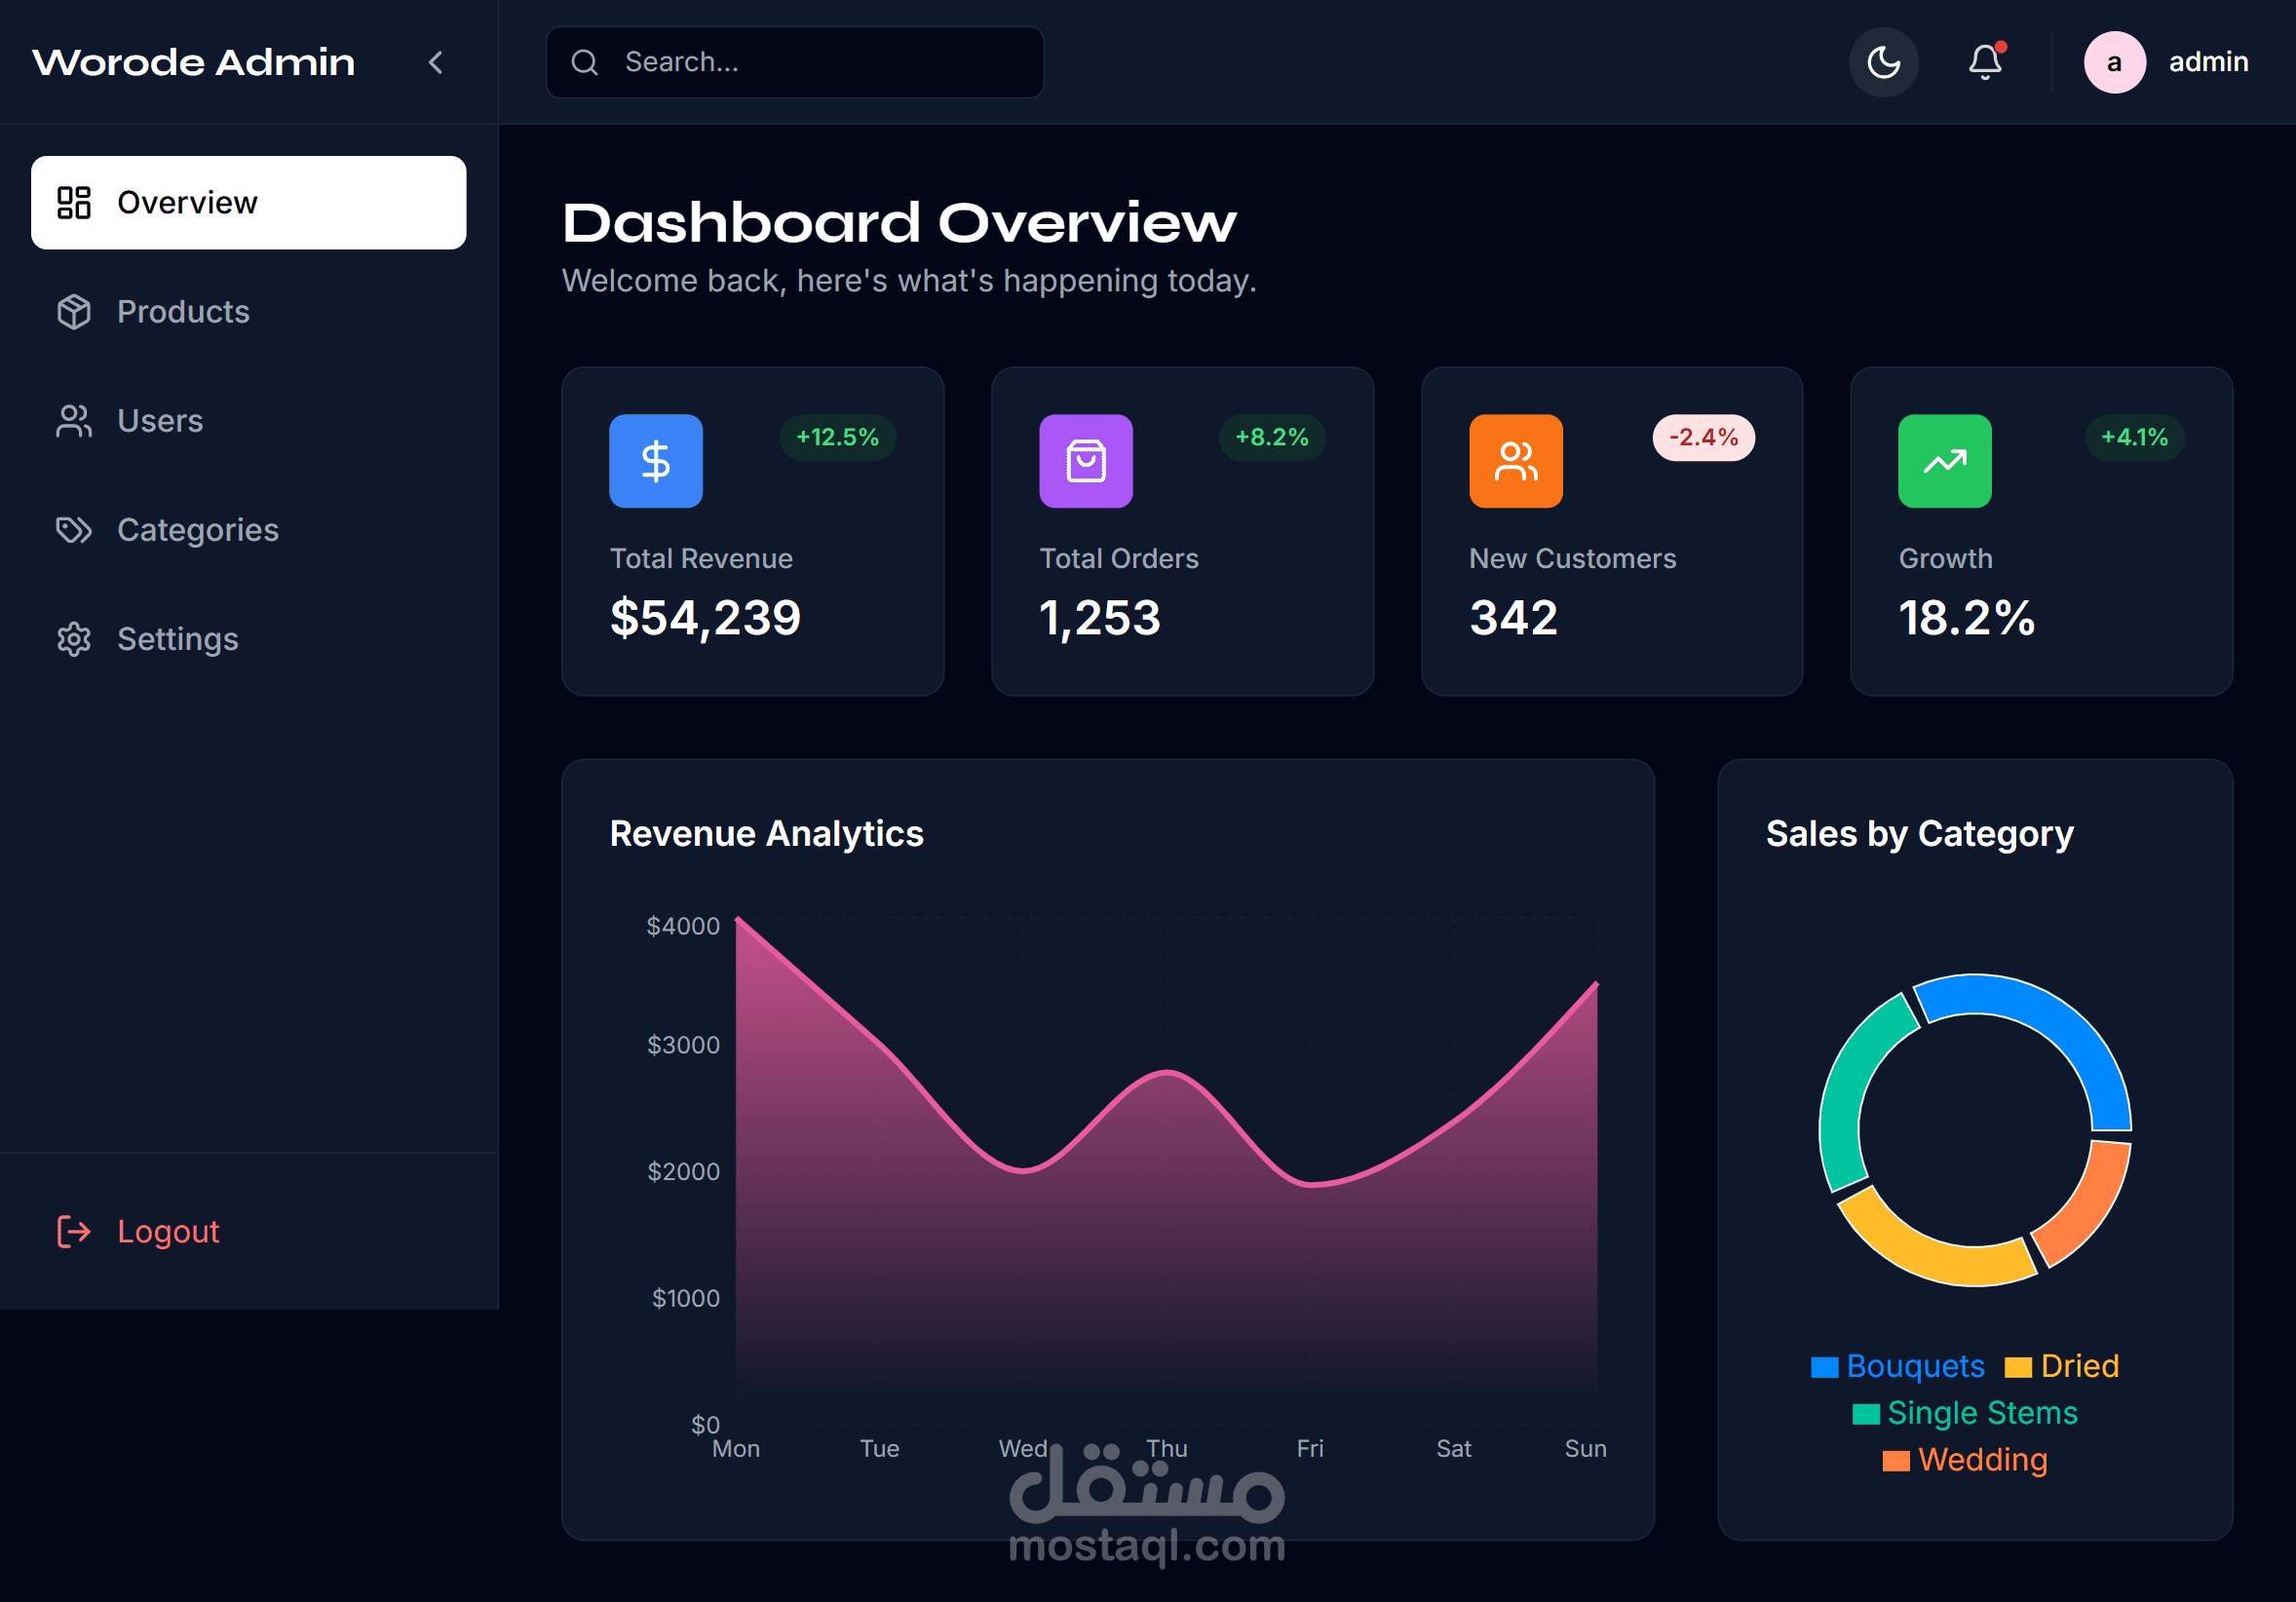This screenshot has width=2296, height=1602.
Task: Click the blue dollar revenue icon
Action: click(656, 461)
